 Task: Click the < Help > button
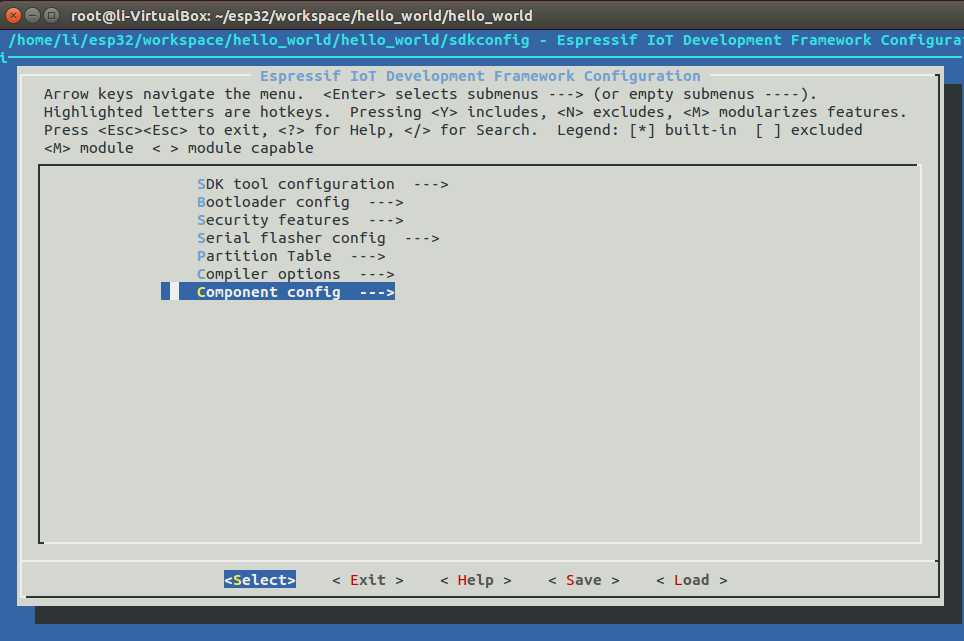476,580
